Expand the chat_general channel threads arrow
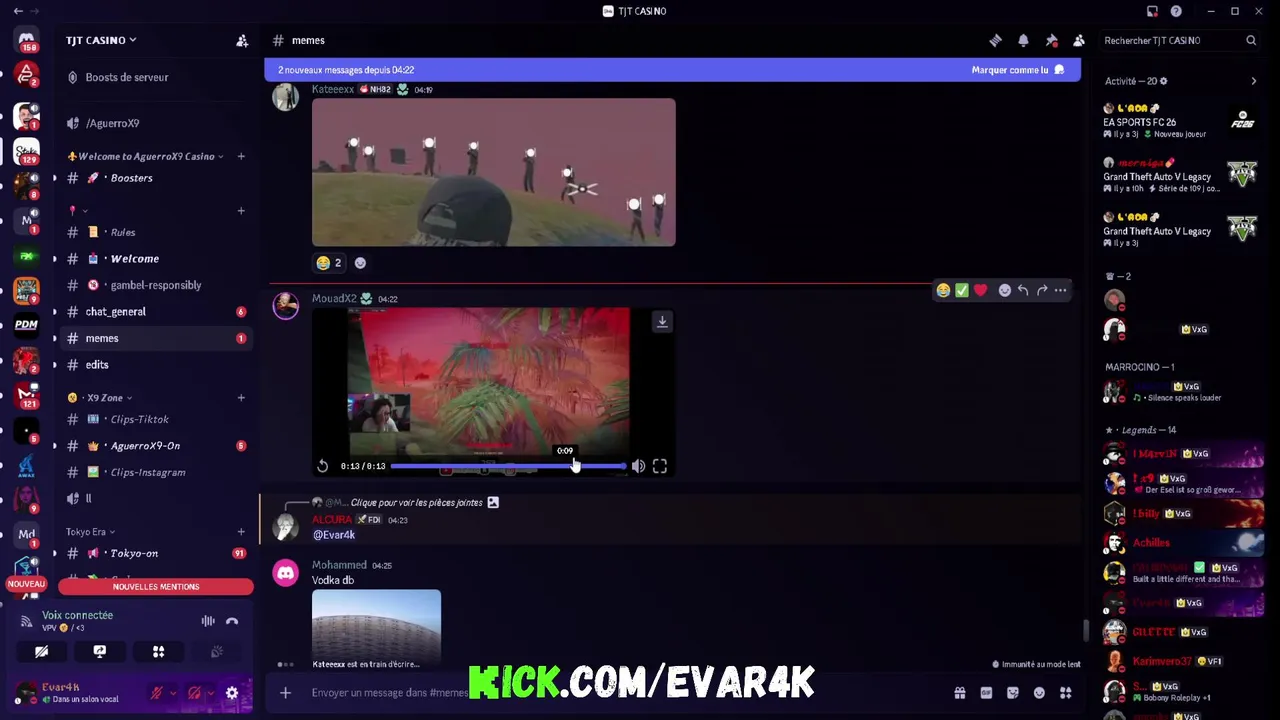The height and width of the screenshot is (720, 1280). pyautogui.click(x=54, y=312)
